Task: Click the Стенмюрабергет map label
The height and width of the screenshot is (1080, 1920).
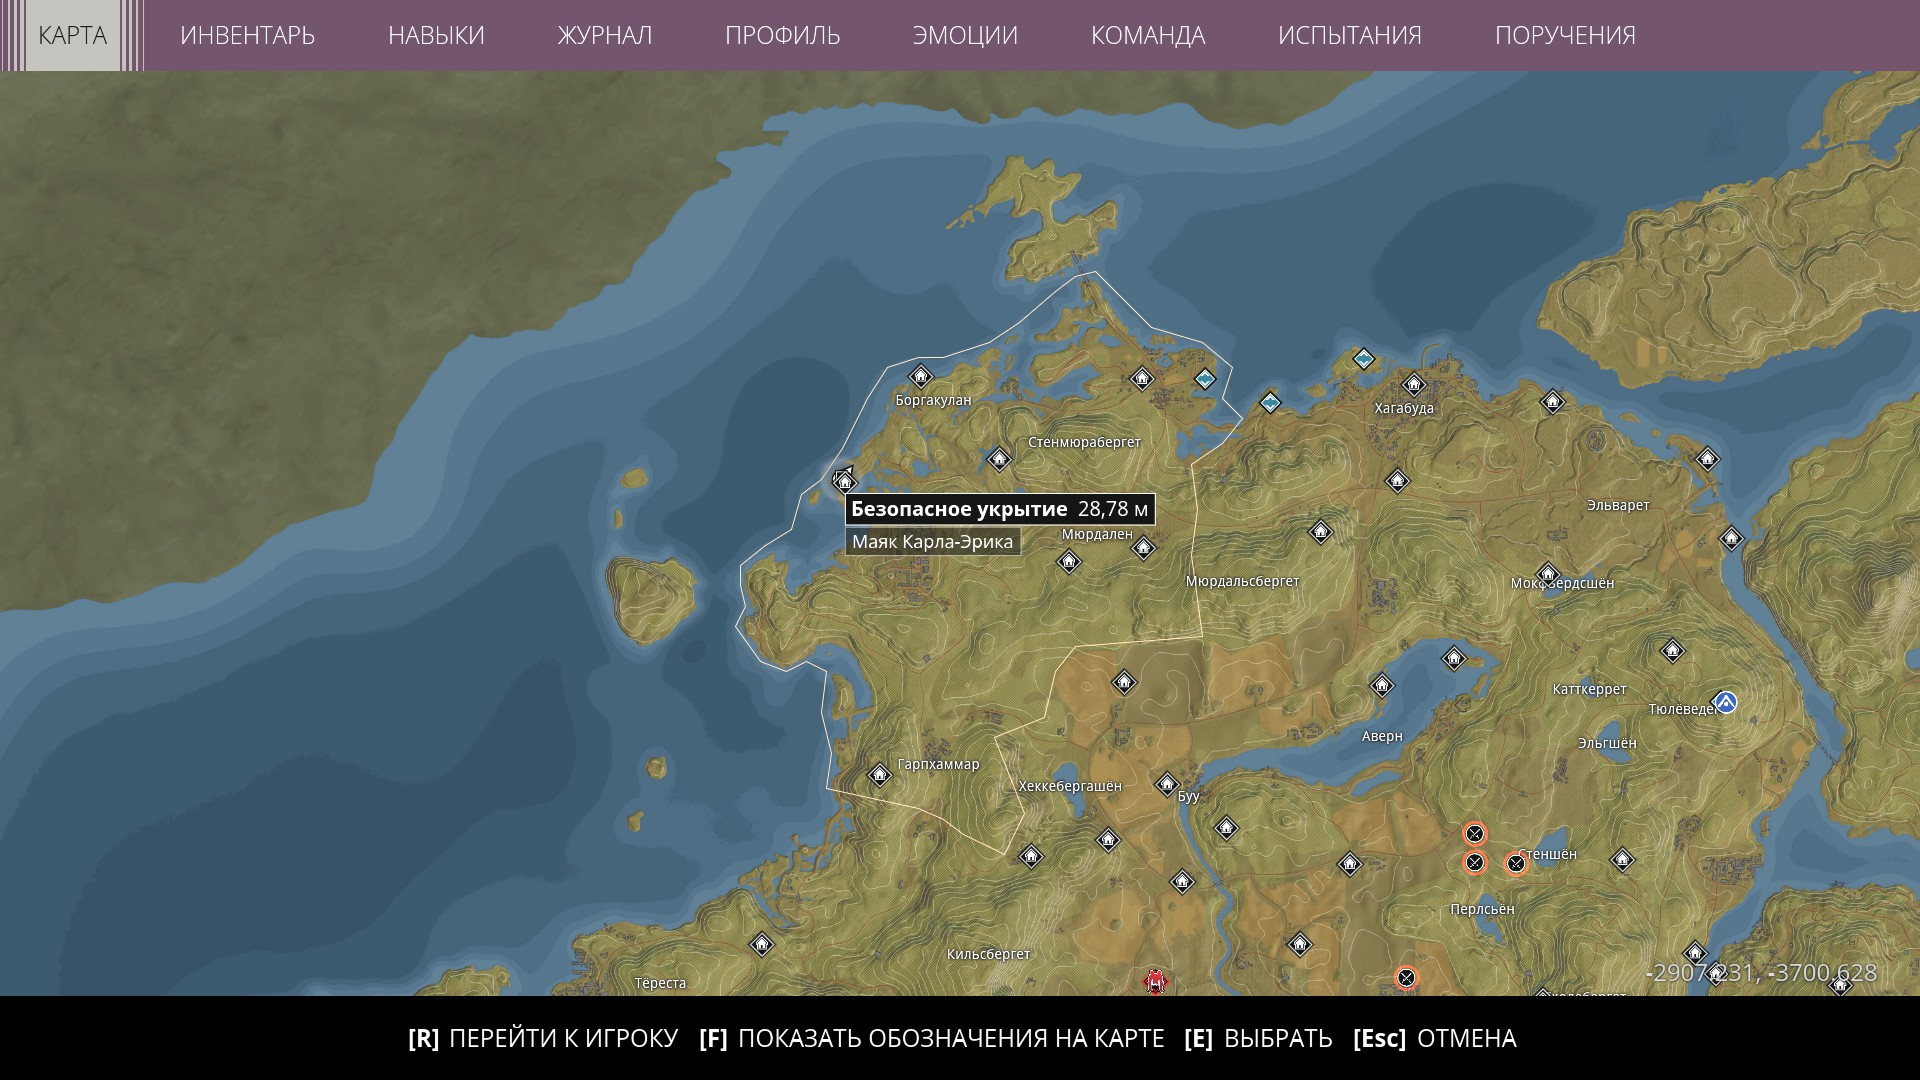Action: tap(1084, 442)
